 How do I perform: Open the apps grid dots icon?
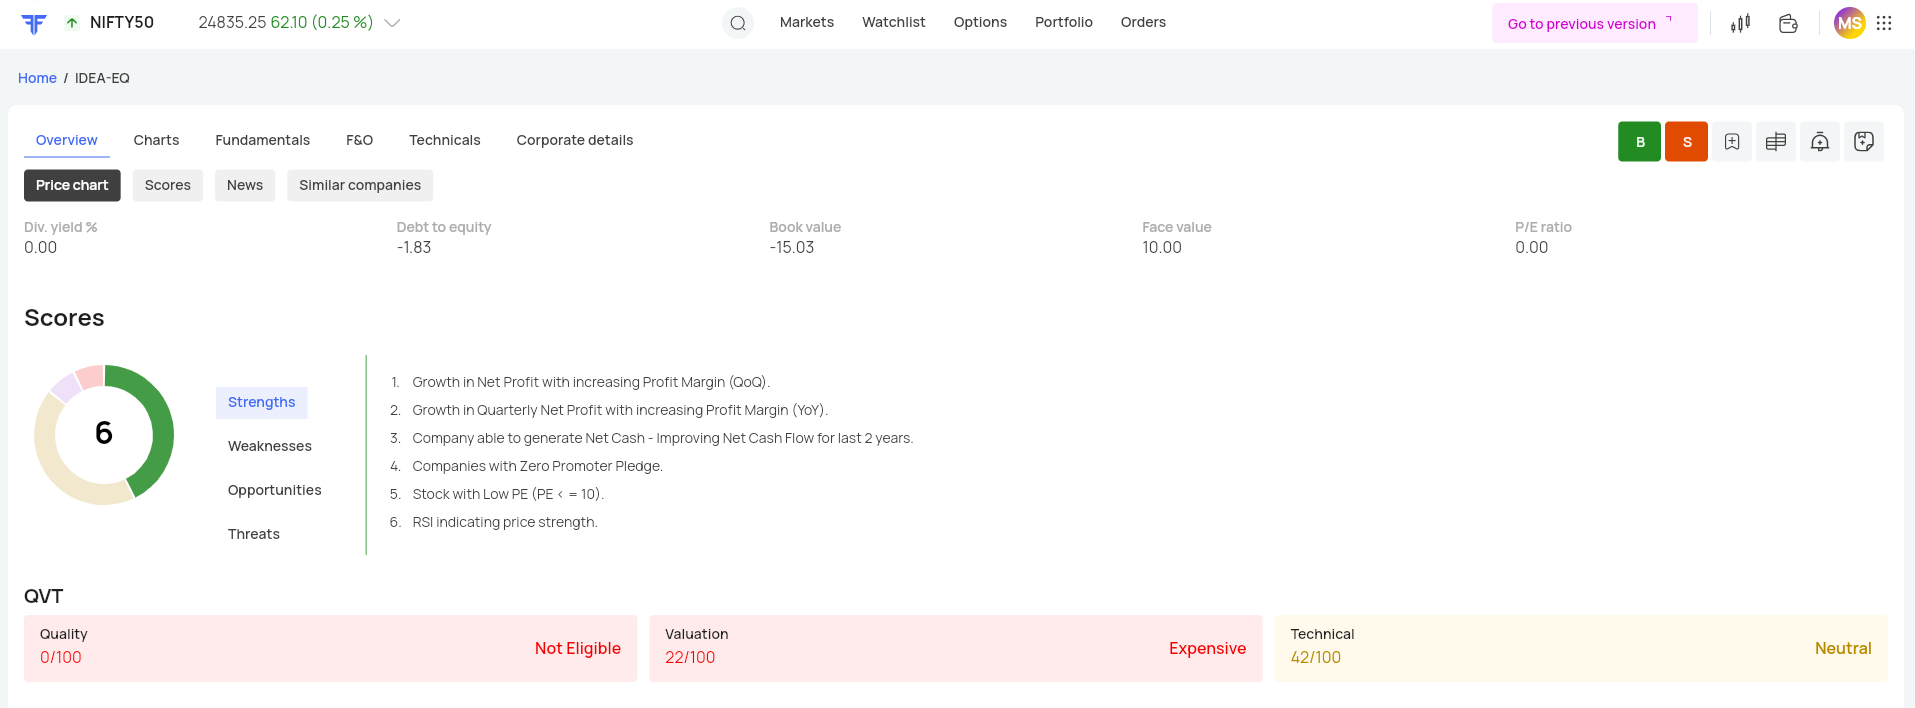tap(1884, 23)
